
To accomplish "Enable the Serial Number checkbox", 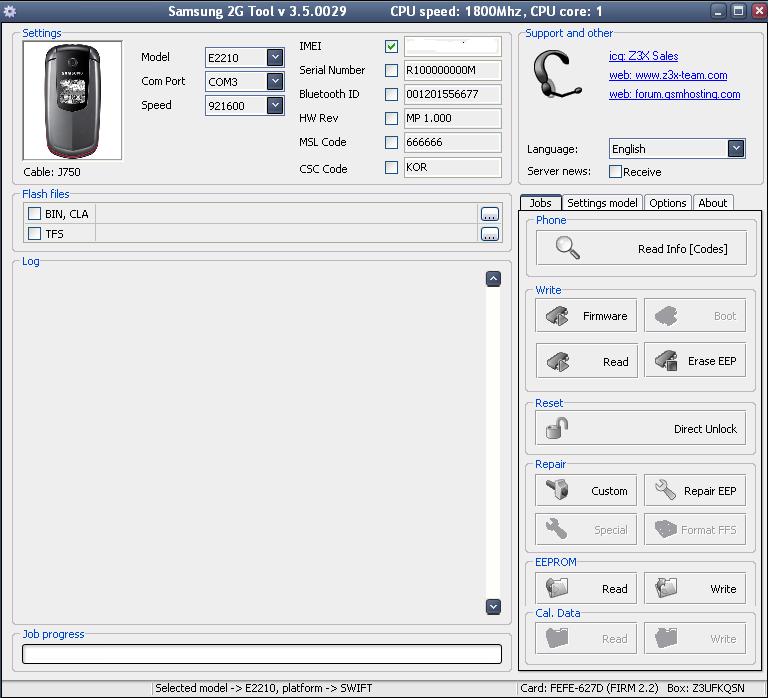I will 391,71.
